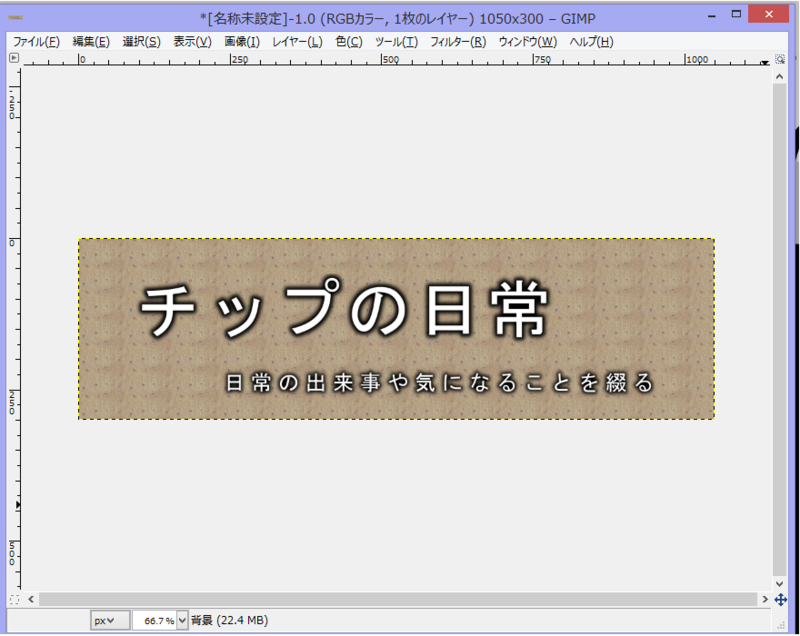Image resolution: width=800 pixels, height=636 pixels.
Task: Click the zoom-image-when-window-resizes icon above the scrollbar
Action: coord(779,58)
